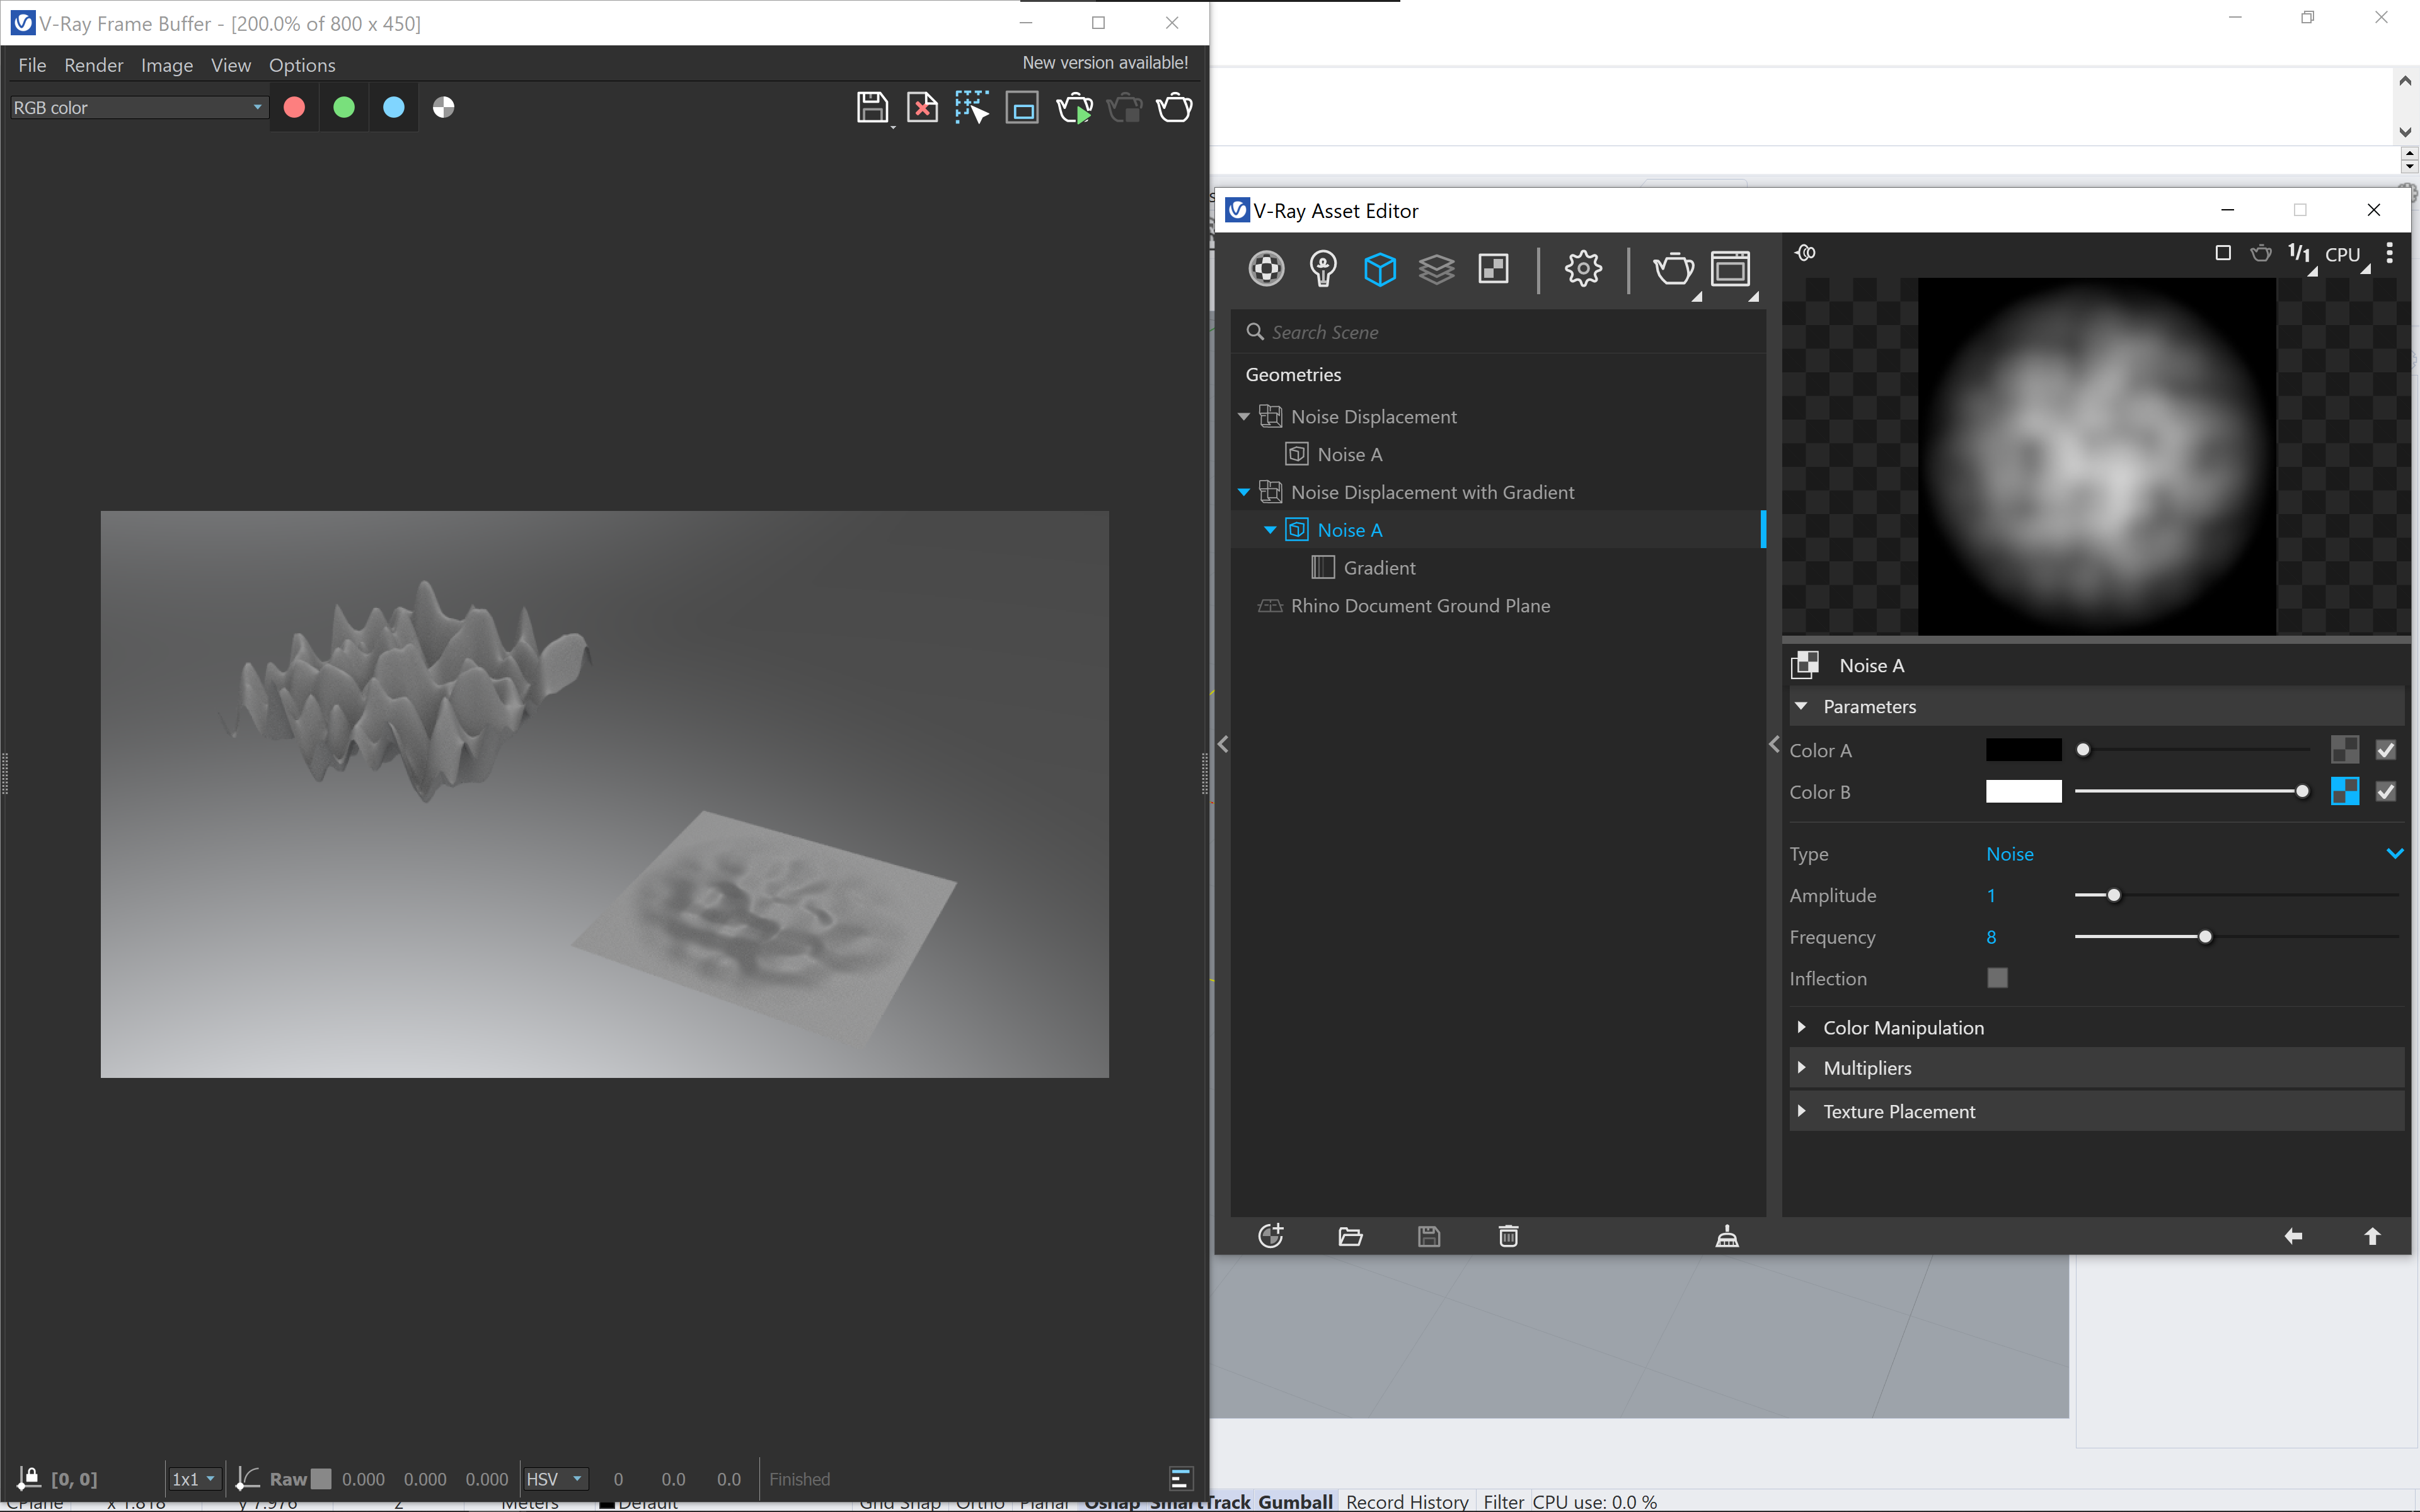Click the Type dropdown showing Noise
Image resolution: width=2420 pixels, height=1512 pixels.
point(2195,854)
